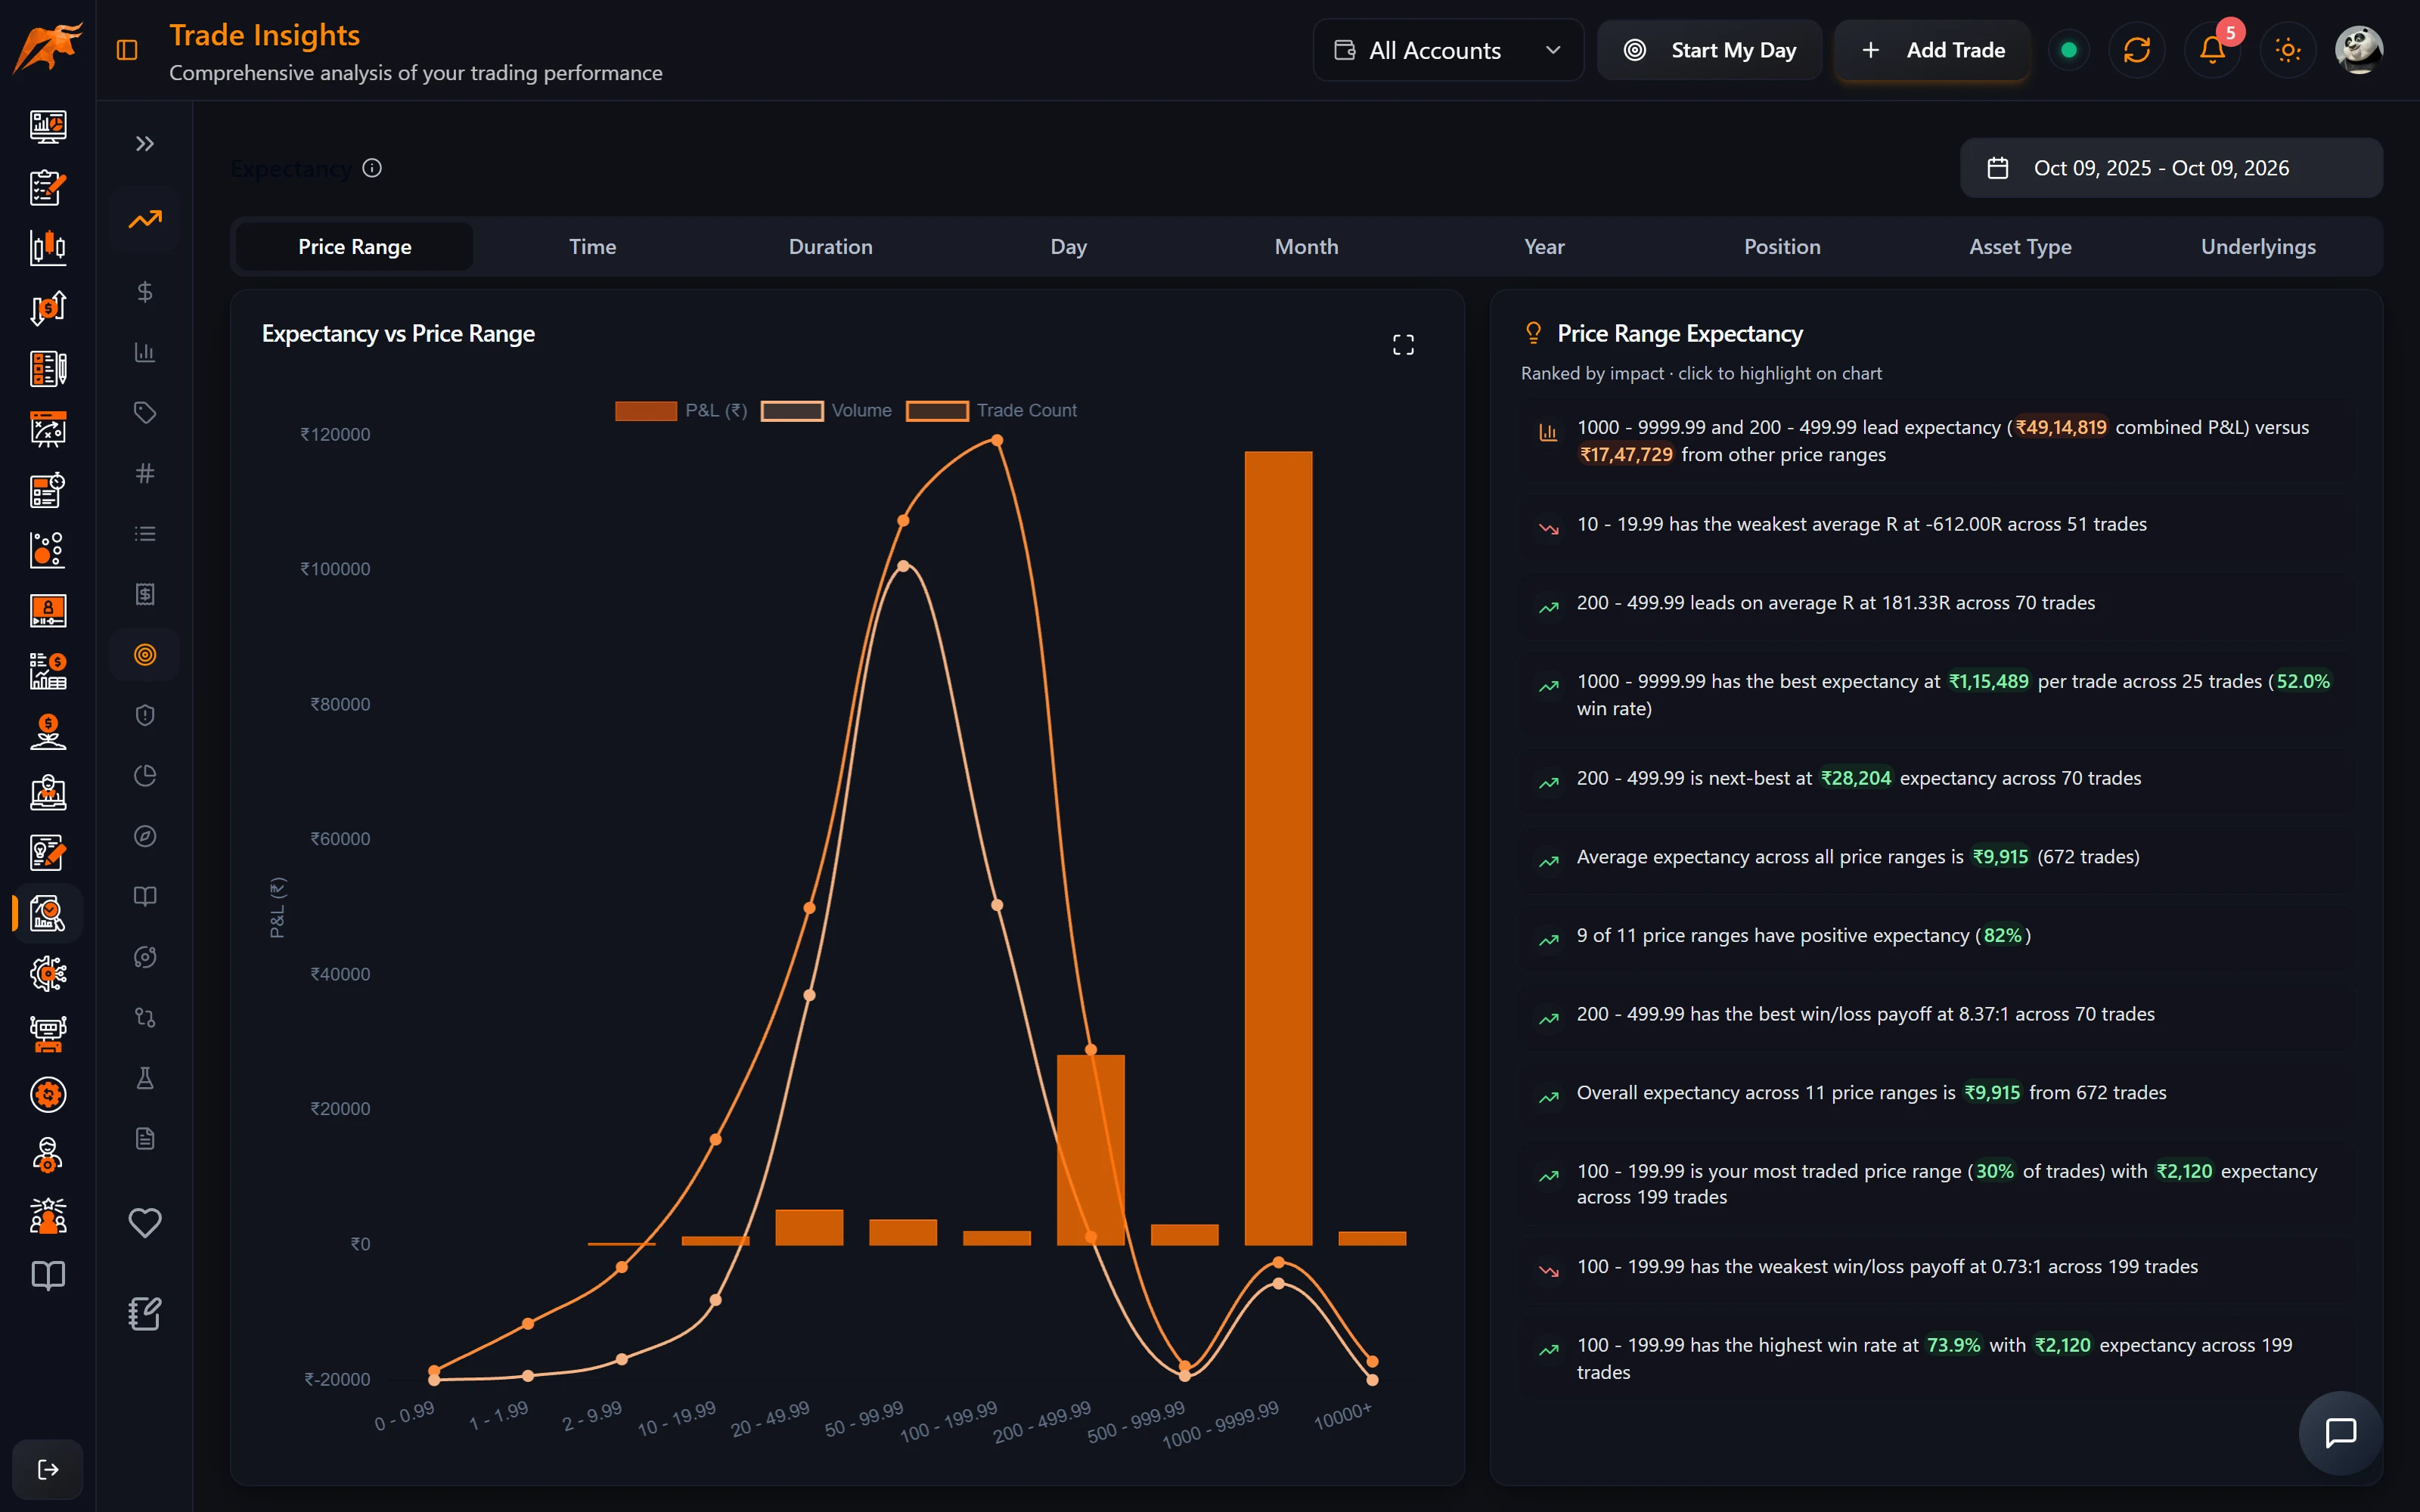Open the All Accounts dropdown
Viewport: 2420px width, 1512px height.
[1448, 50]
